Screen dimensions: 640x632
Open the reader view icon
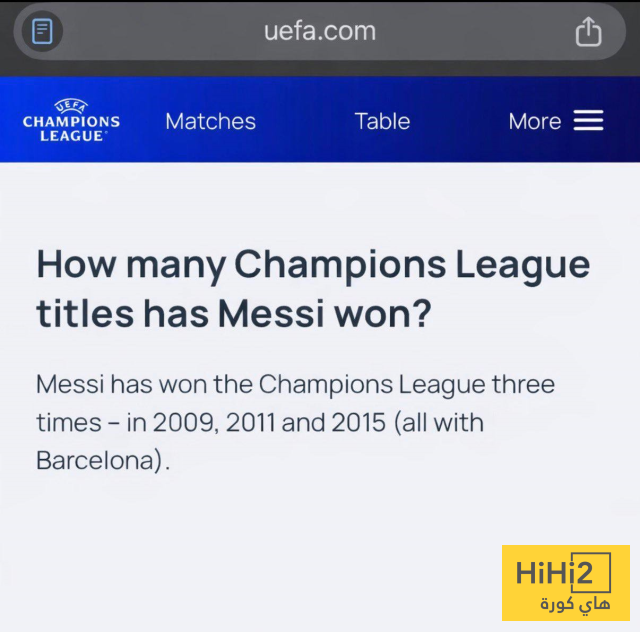tap(42, 32)
